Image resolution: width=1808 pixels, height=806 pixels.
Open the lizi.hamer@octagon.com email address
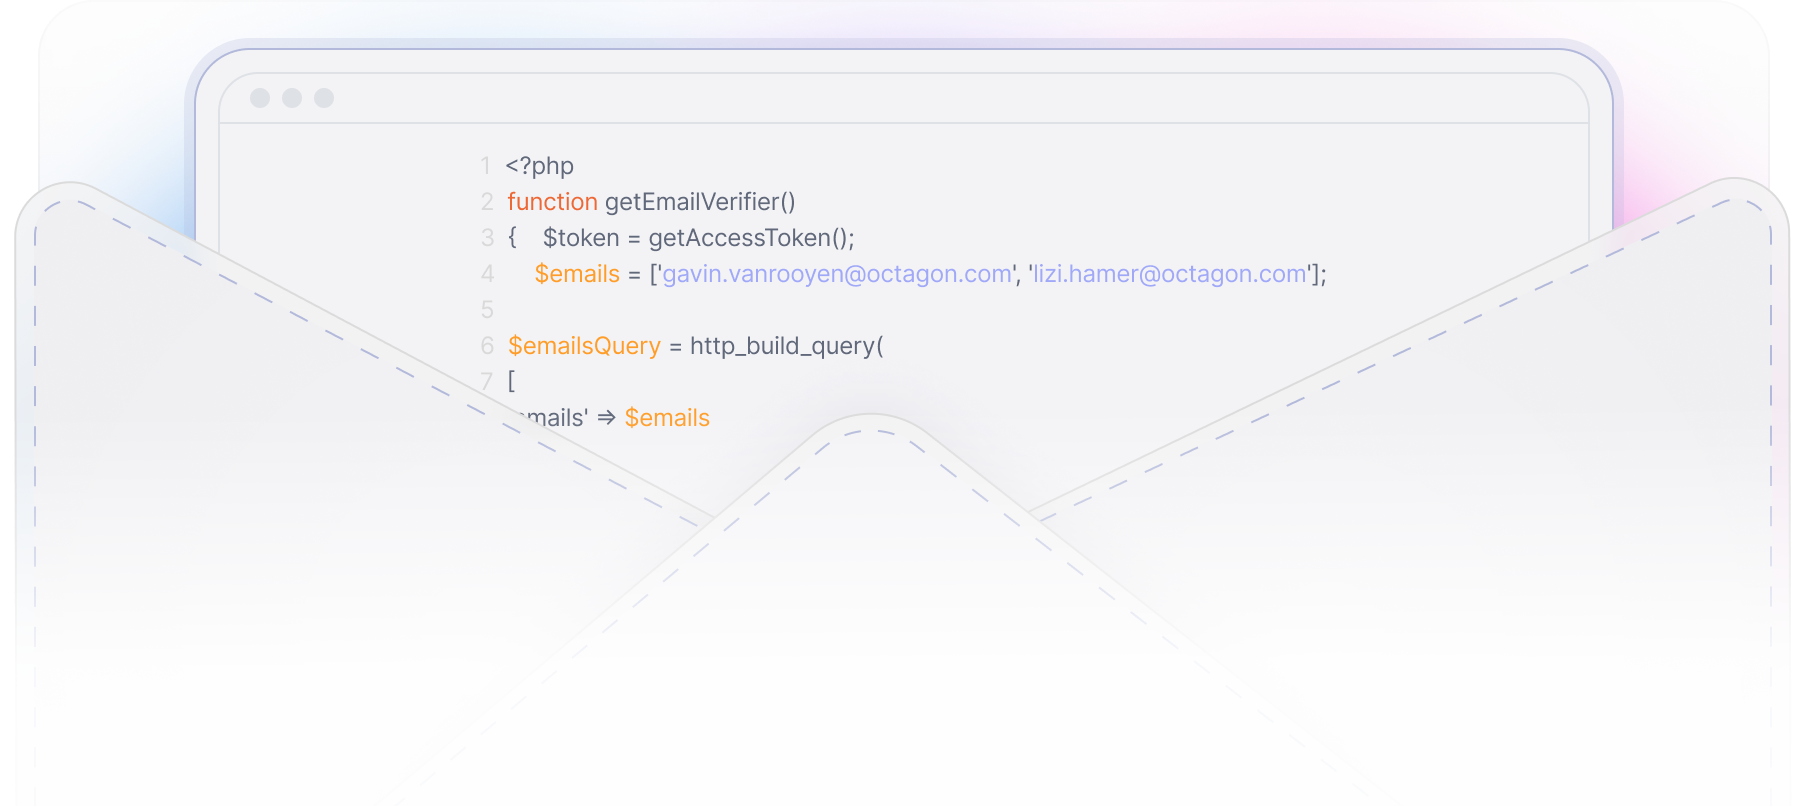click(x=1170, y=274)
